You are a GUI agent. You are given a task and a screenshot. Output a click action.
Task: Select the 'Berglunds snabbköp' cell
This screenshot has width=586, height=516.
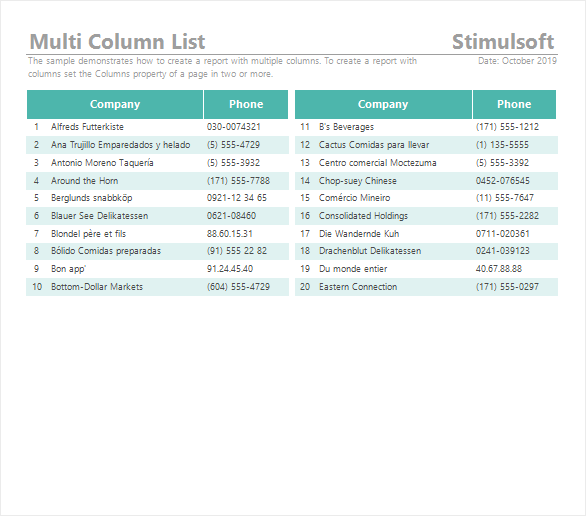pyautogui.click(x=92, y=198)
